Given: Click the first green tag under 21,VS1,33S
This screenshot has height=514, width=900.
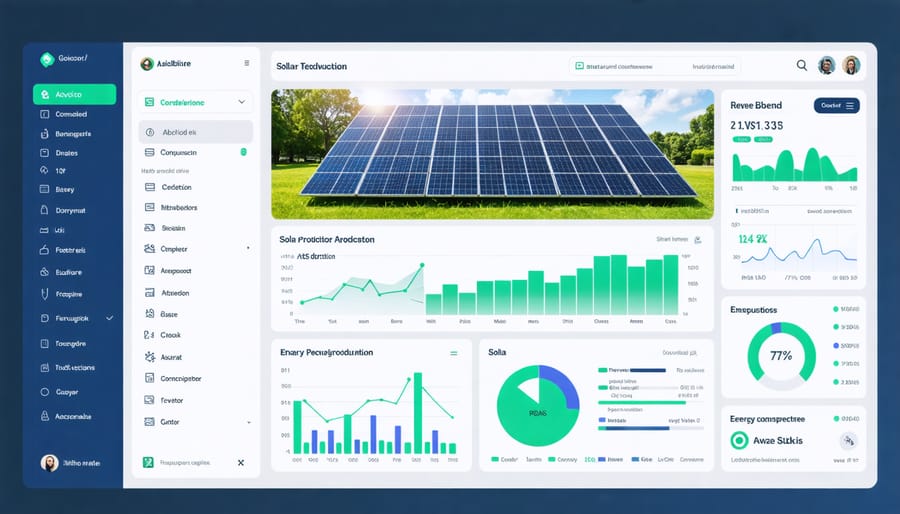Looking at the screenshot, I should (741, 139).
